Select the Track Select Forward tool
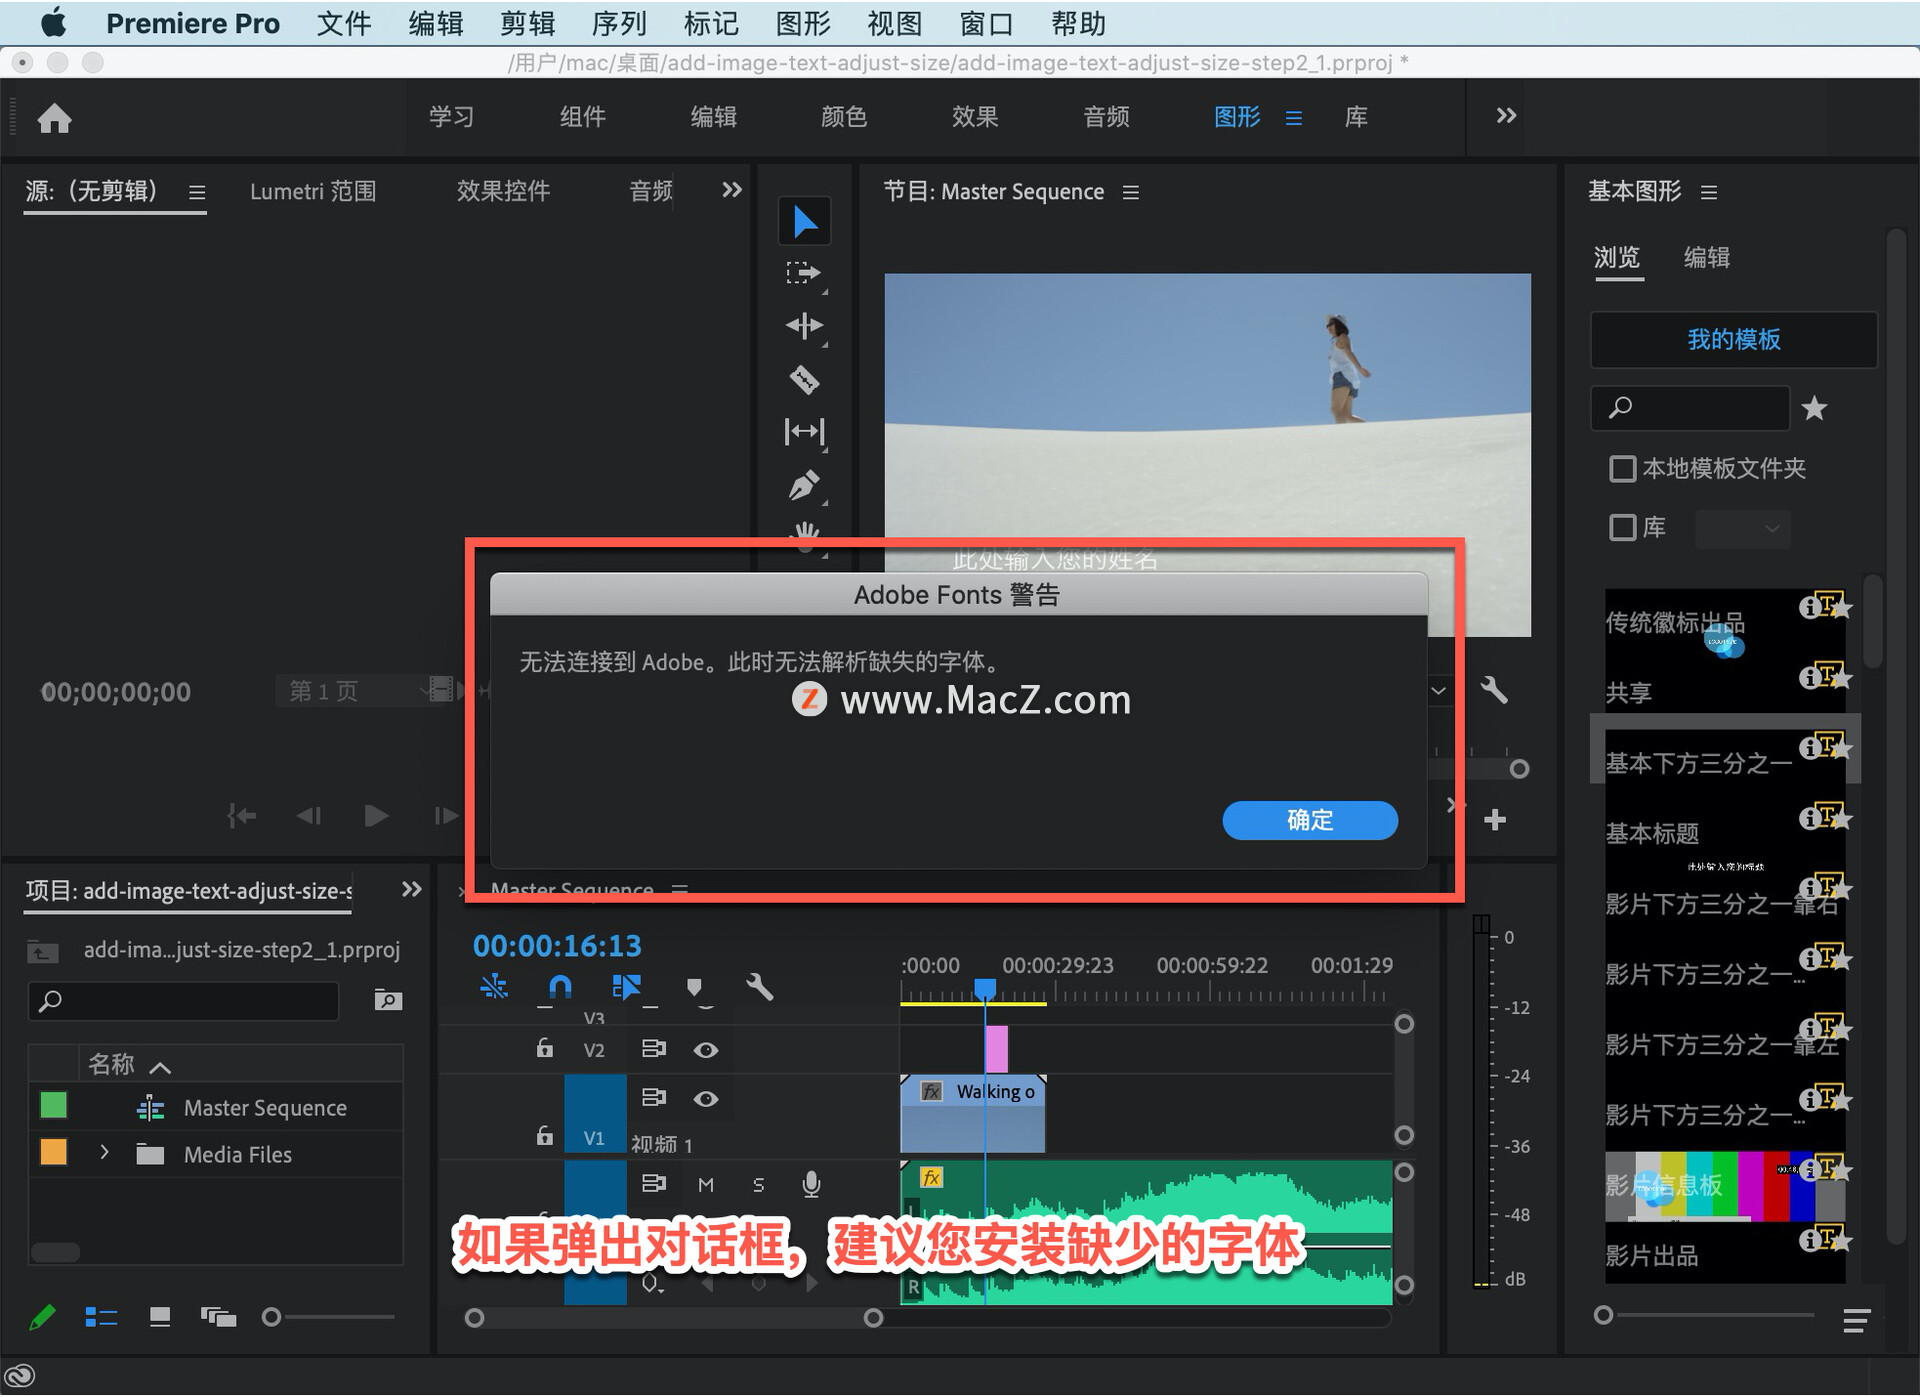This screenshot has width=1920, height=1397. [803, 273]
